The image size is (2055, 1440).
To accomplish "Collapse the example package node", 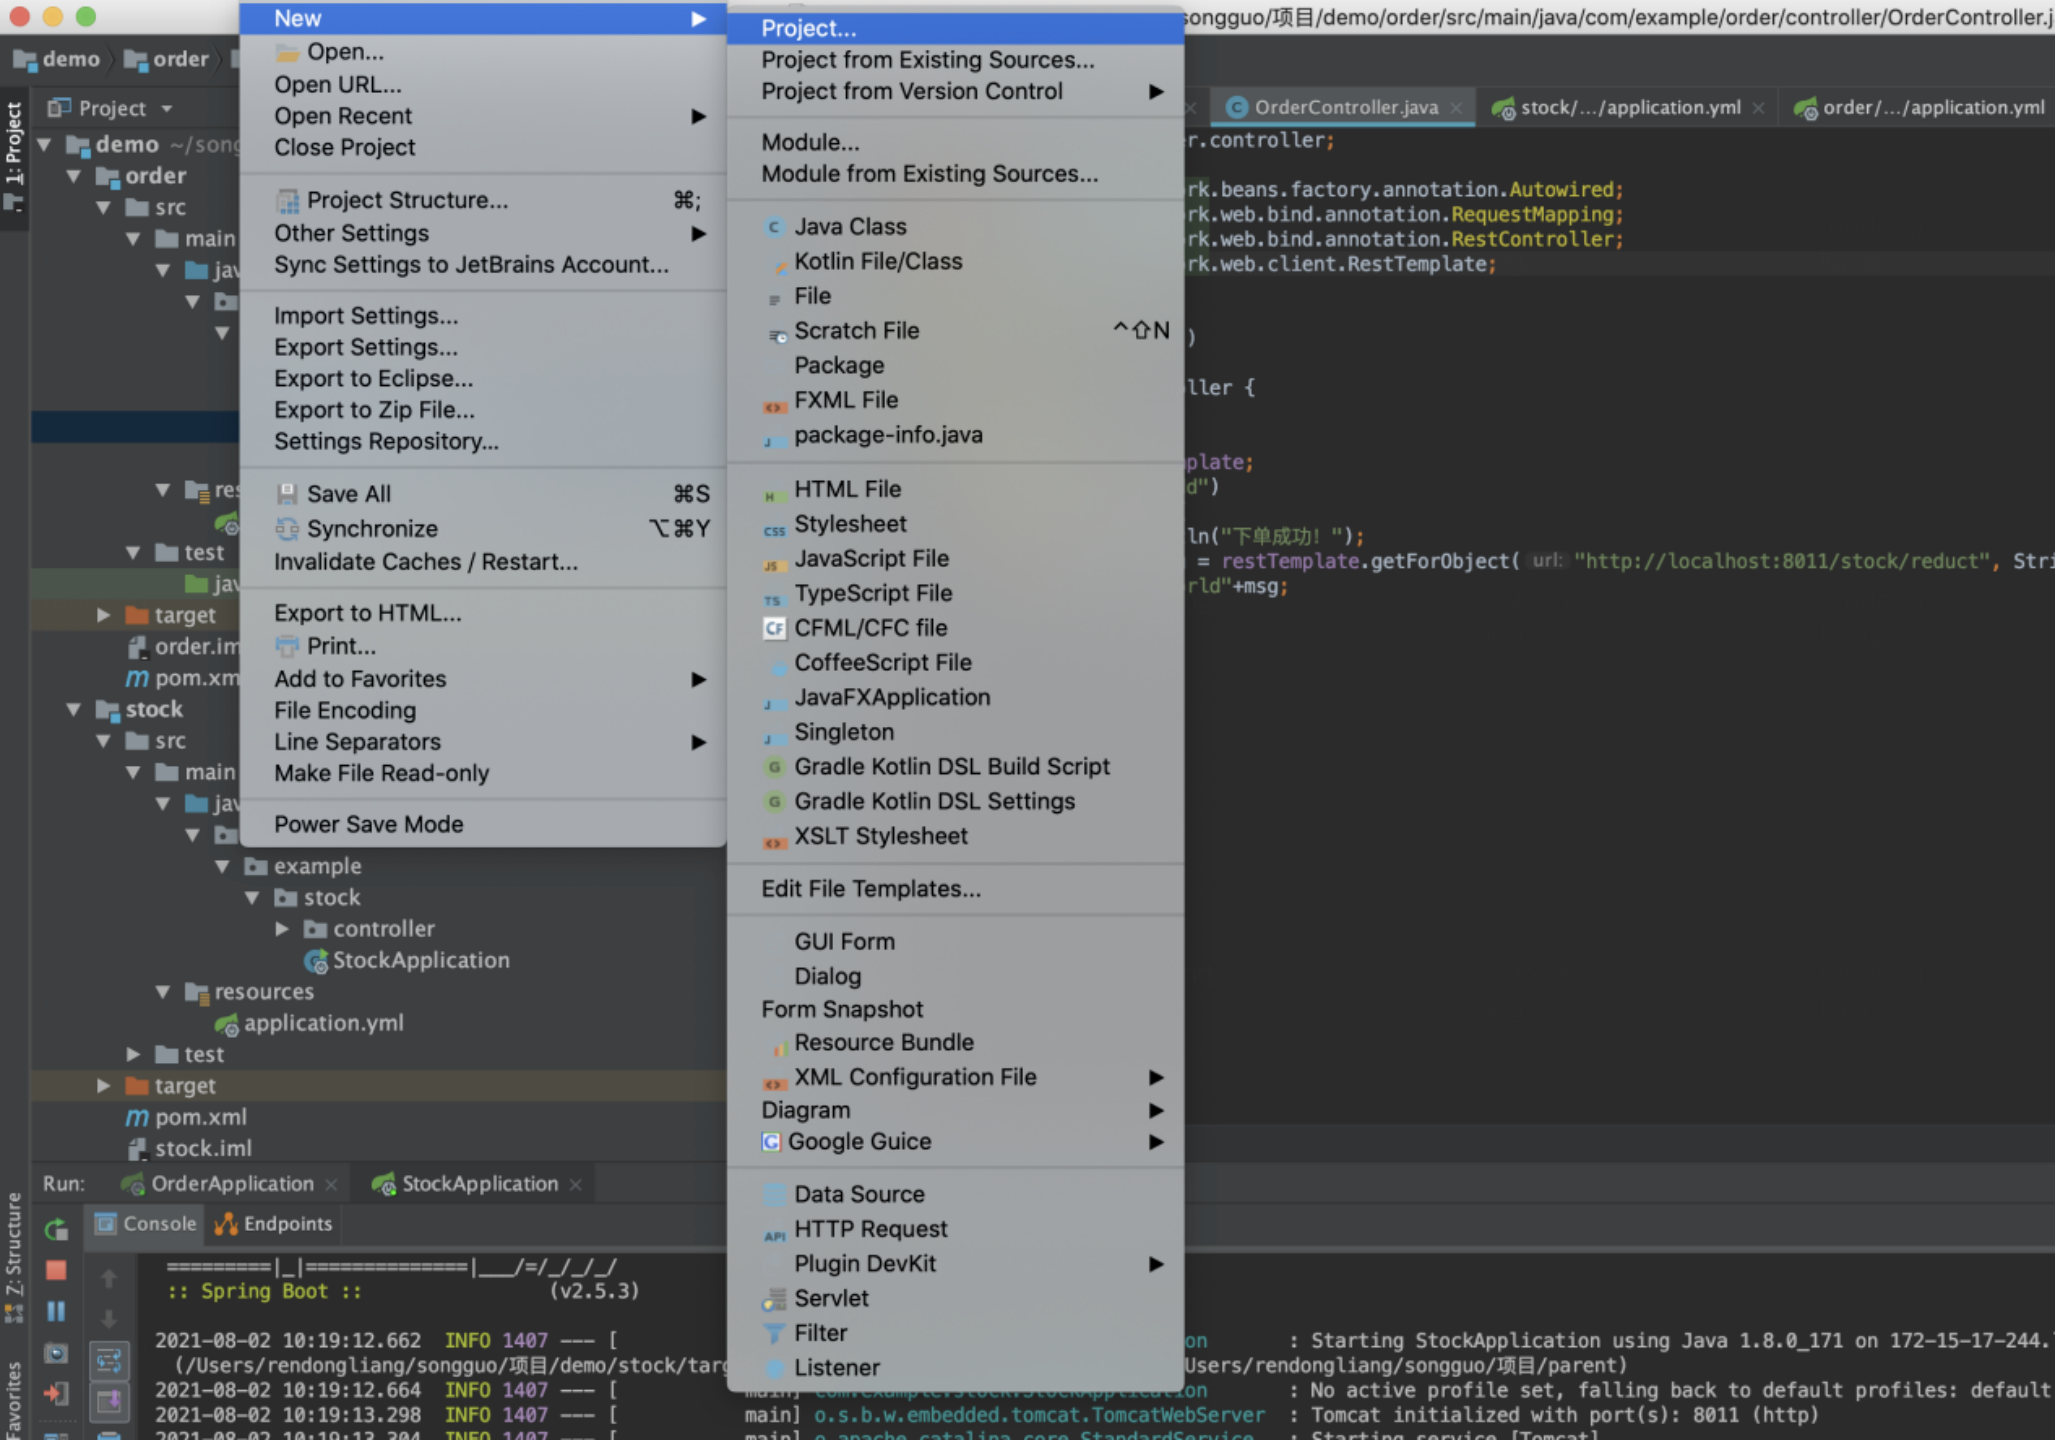I will 223,867.
